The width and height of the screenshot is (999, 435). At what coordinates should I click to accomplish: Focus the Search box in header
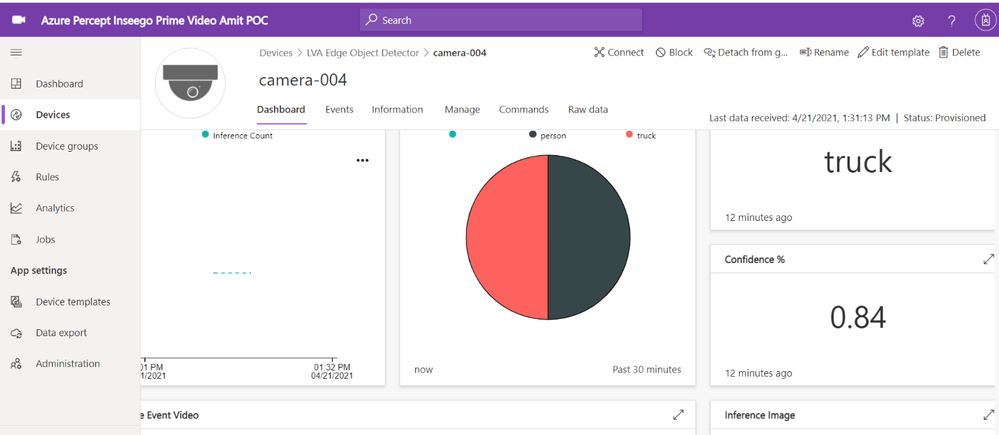coord(501,20)
